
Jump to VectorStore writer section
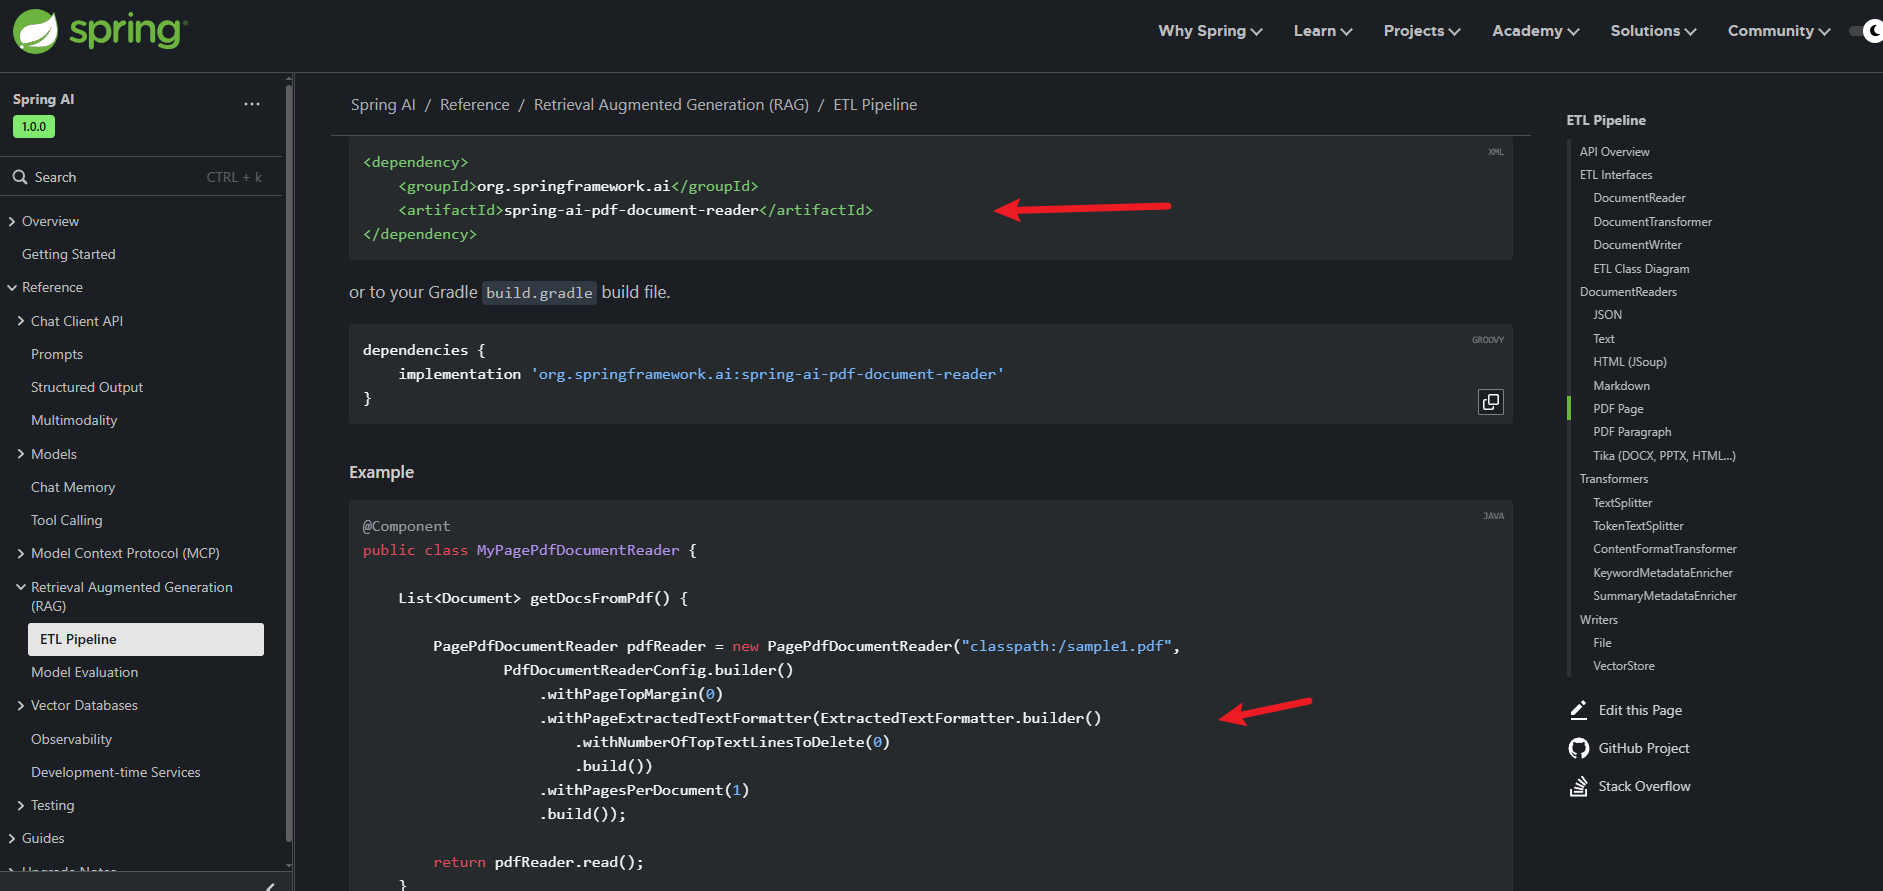point(1624,666)
